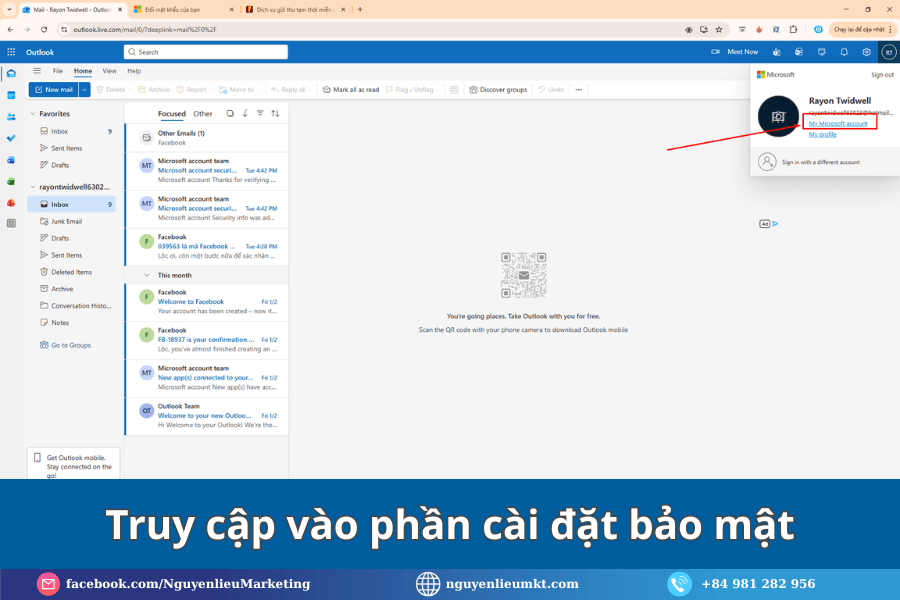Open the View ribbon tab
The width and height of the screenshot is (900, 600).
point(109,71)
